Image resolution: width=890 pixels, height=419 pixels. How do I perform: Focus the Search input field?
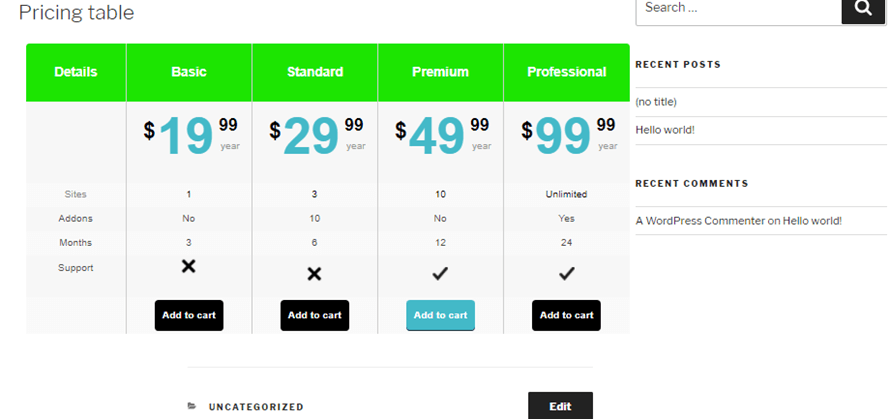[x=737, y=9]
